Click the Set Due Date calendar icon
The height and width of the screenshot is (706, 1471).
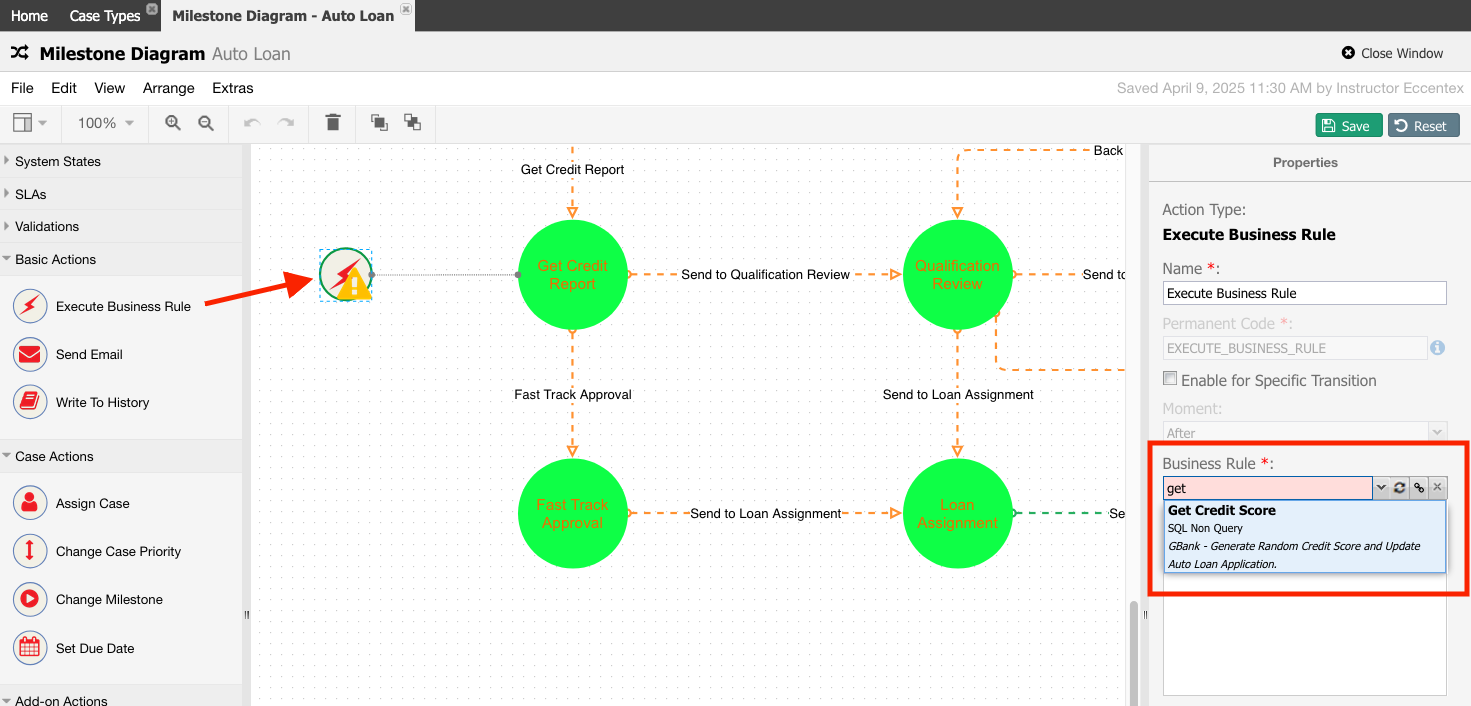[x=30, y=648]
